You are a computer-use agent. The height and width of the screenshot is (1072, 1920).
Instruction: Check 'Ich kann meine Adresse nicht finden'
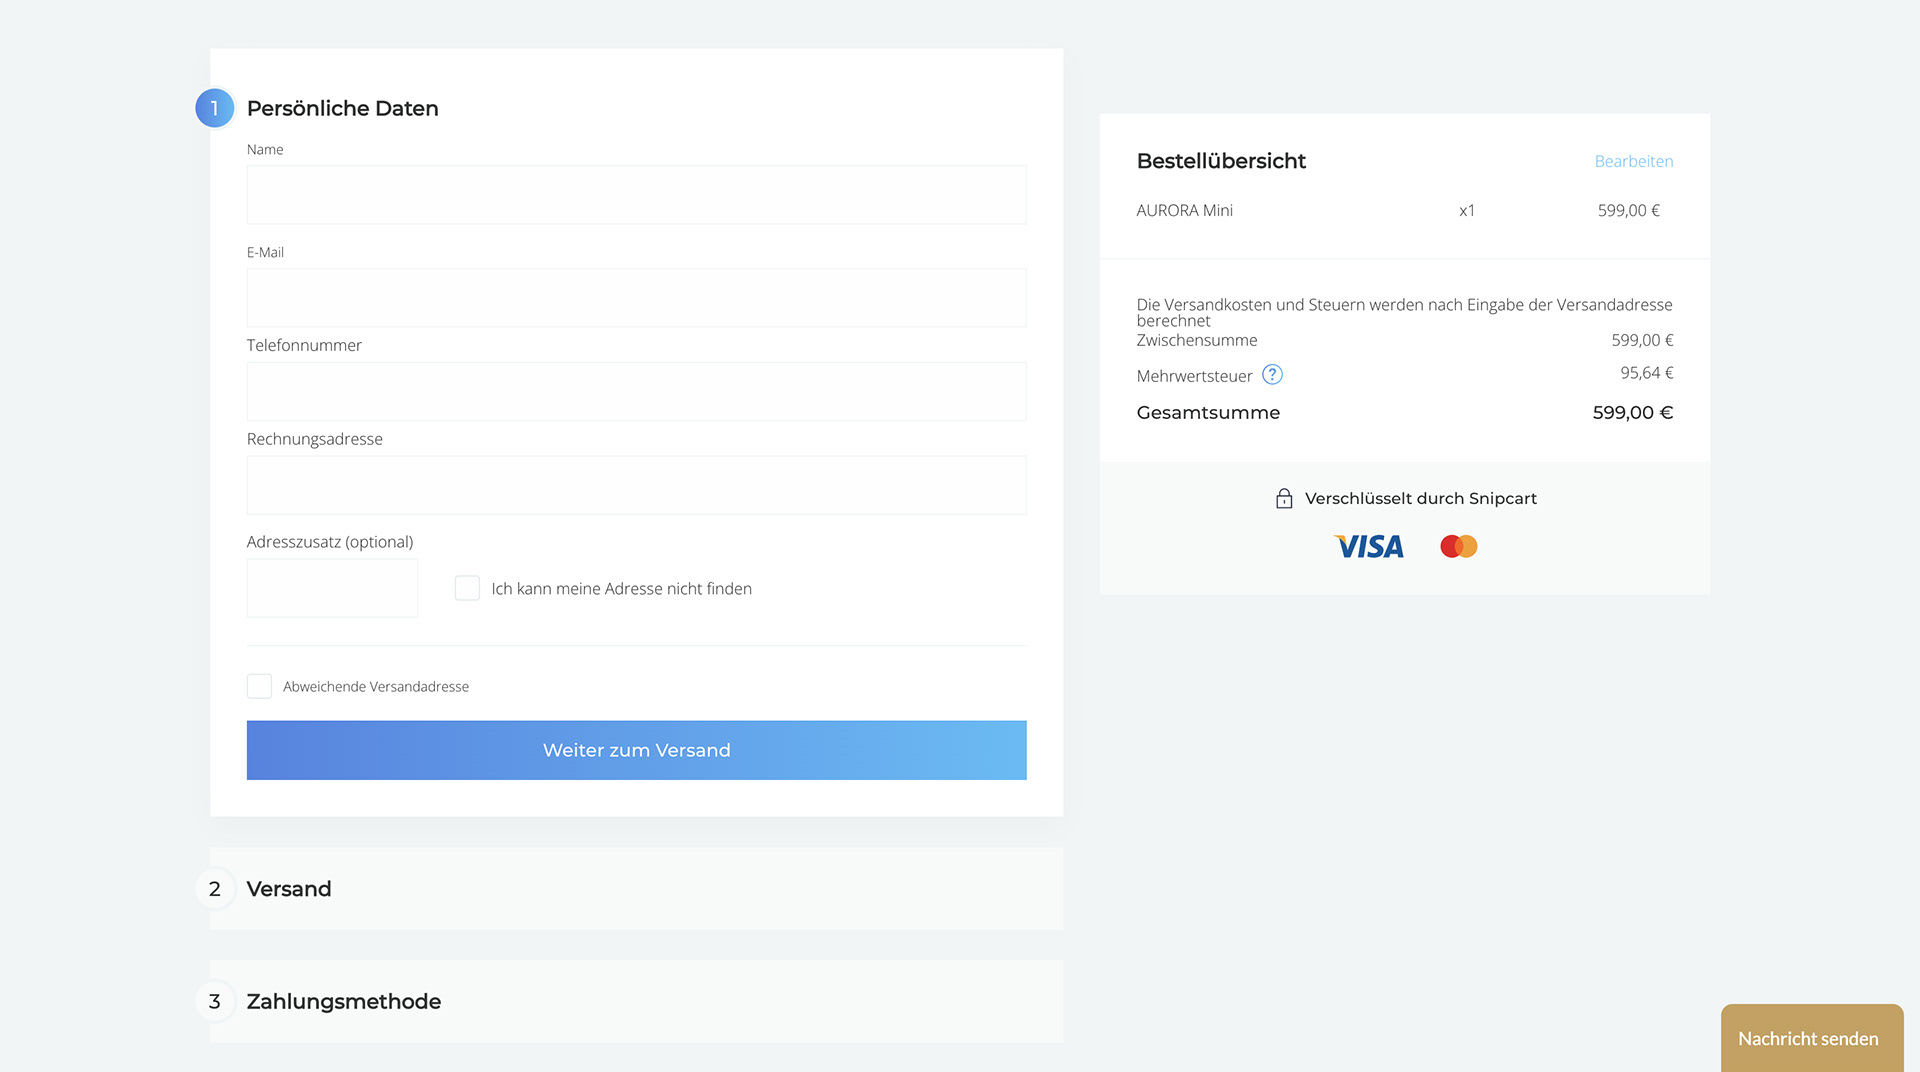pos(467,588)
